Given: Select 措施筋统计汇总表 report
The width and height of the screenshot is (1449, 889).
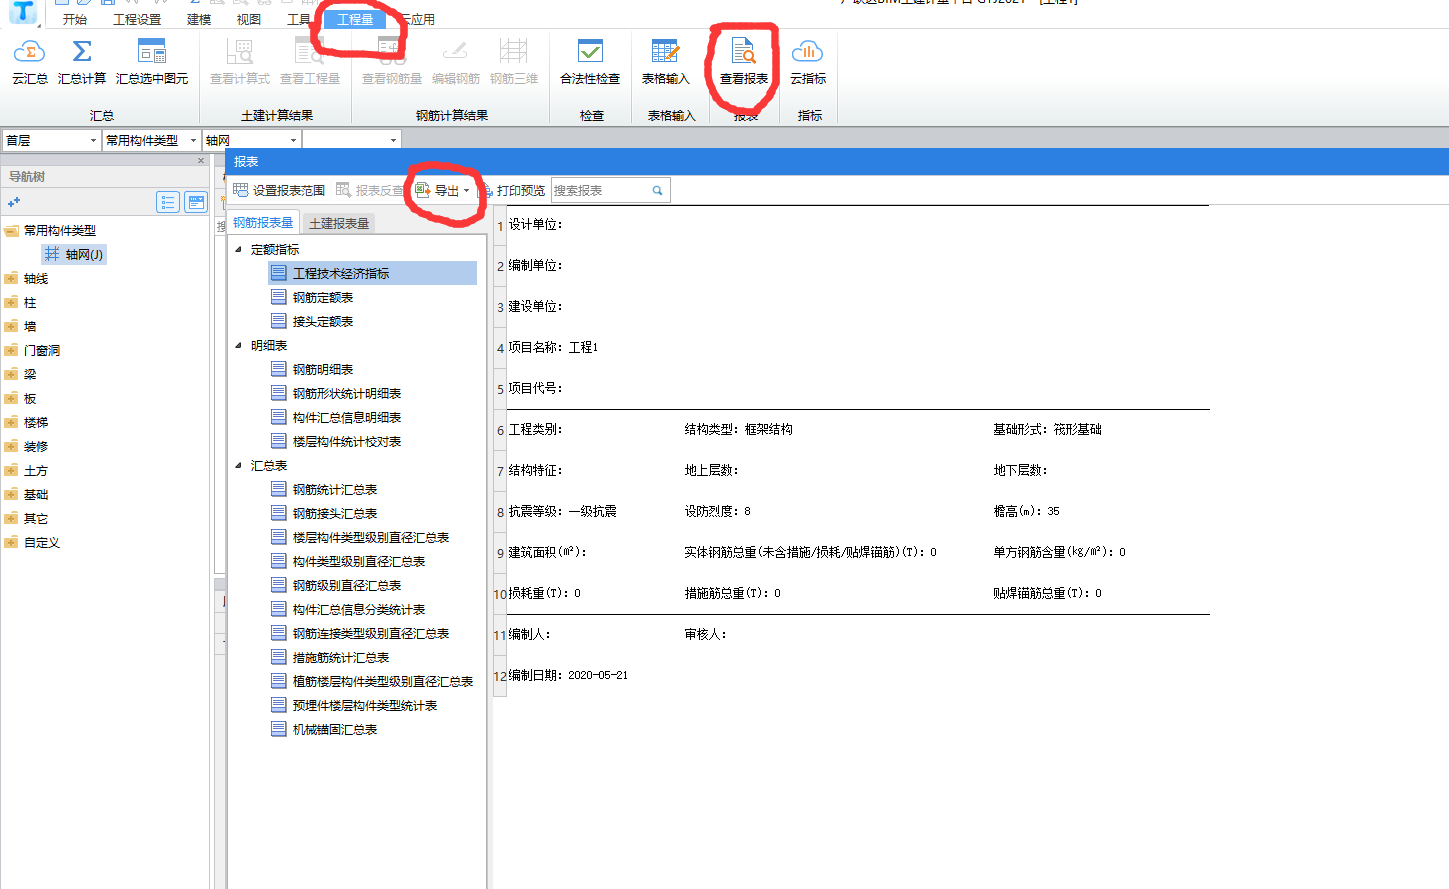Looking at the screenshot, I should coord(340,657).
